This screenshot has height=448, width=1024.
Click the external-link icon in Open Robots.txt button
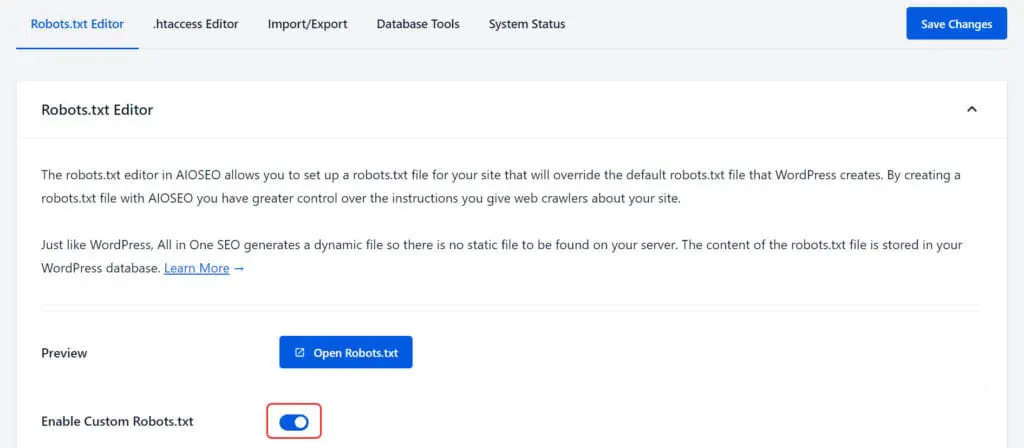pos(299,353)
